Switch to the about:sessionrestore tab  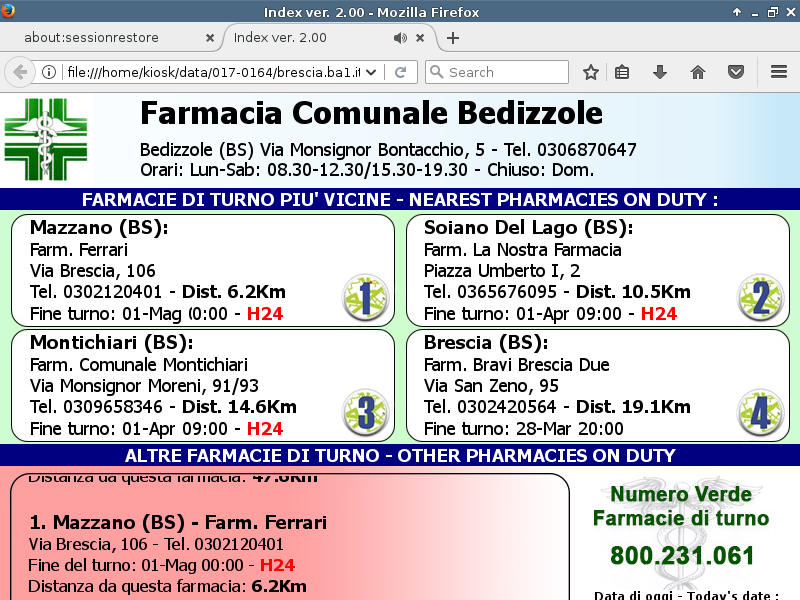coord(105,38)
